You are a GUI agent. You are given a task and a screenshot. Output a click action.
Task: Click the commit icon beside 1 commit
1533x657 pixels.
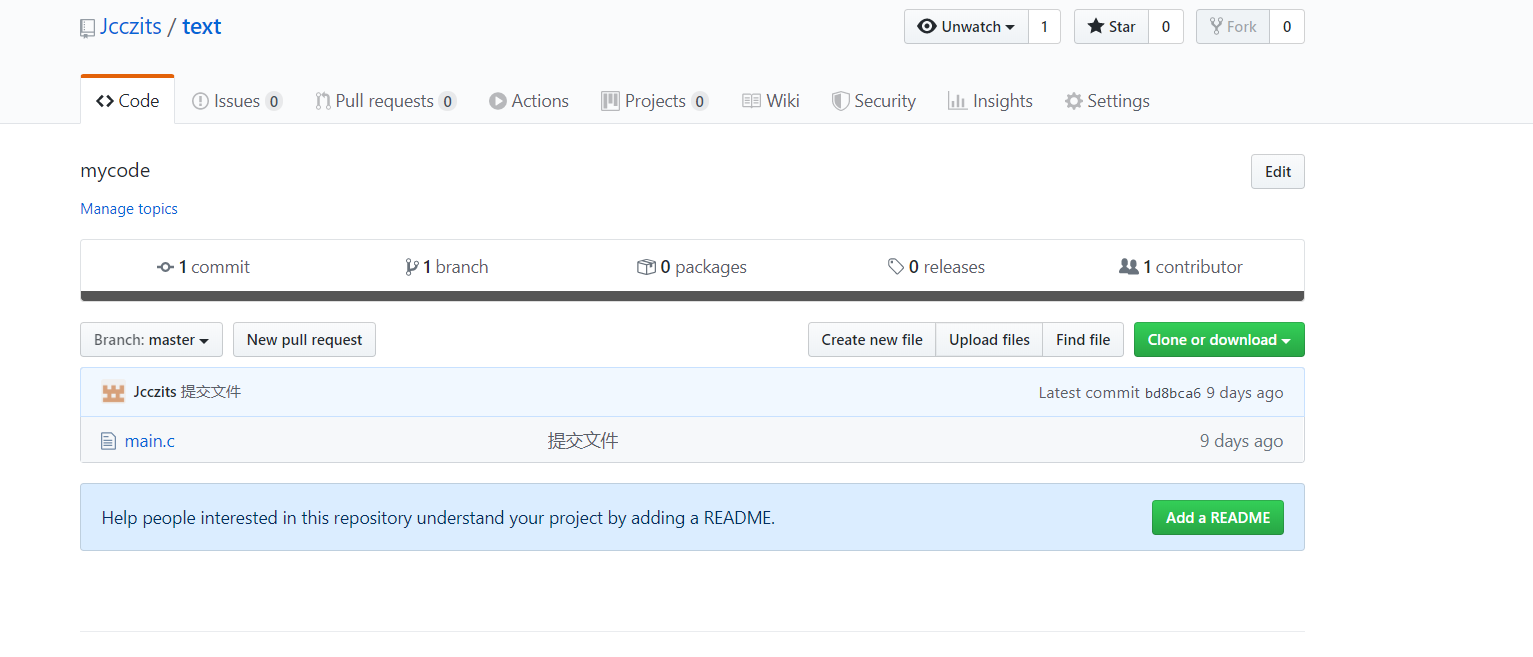(166, 267)
